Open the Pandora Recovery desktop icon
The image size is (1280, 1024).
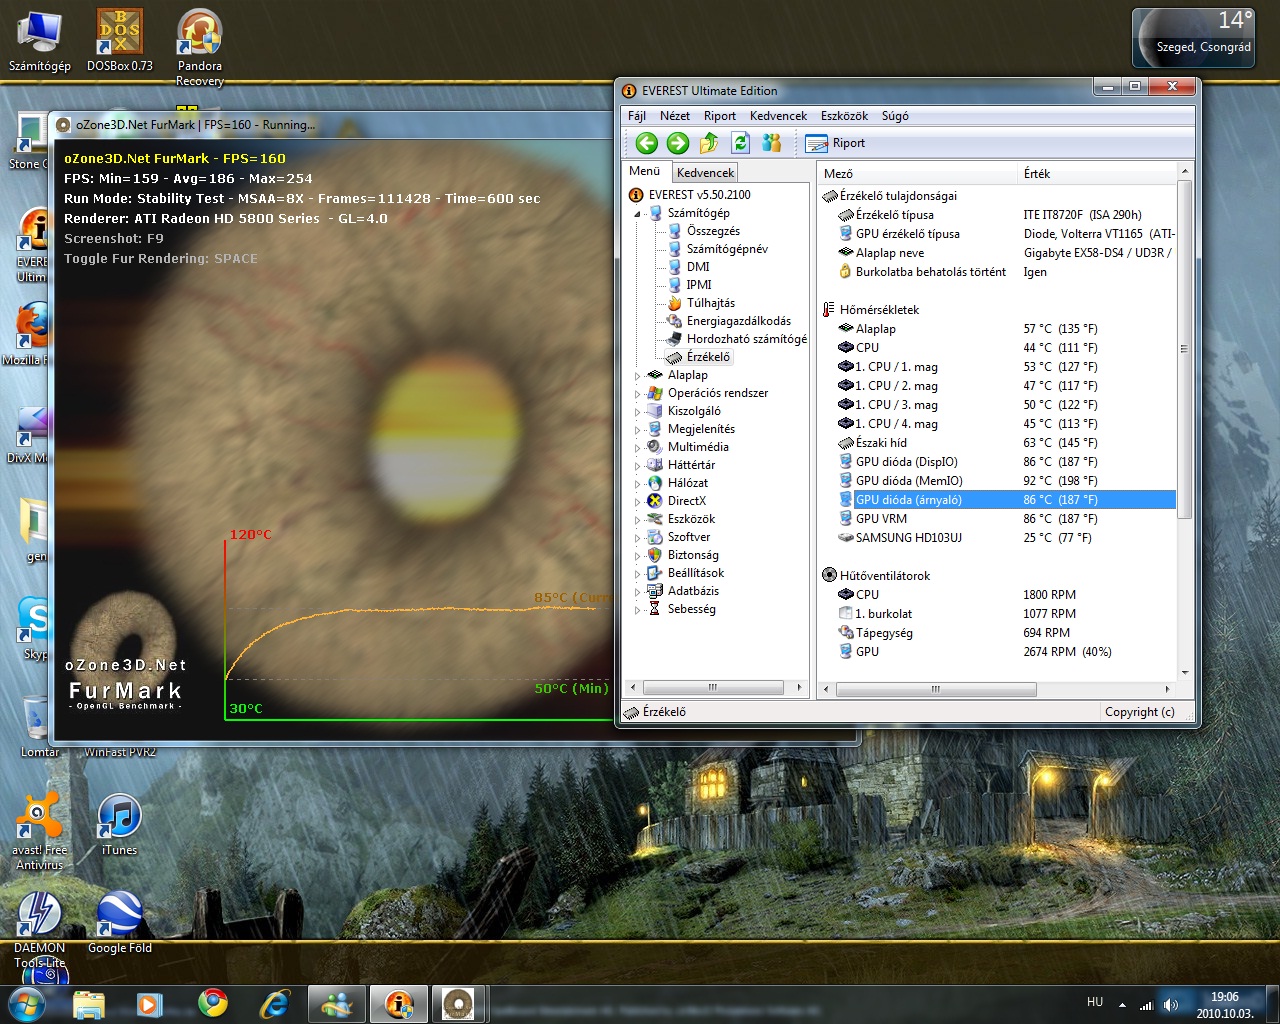point(200,46)
